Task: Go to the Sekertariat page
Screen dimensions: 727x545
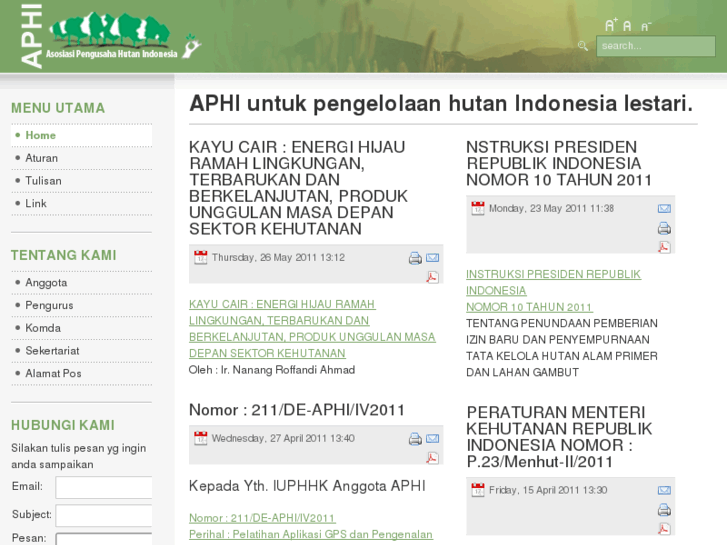Action: 82,351
